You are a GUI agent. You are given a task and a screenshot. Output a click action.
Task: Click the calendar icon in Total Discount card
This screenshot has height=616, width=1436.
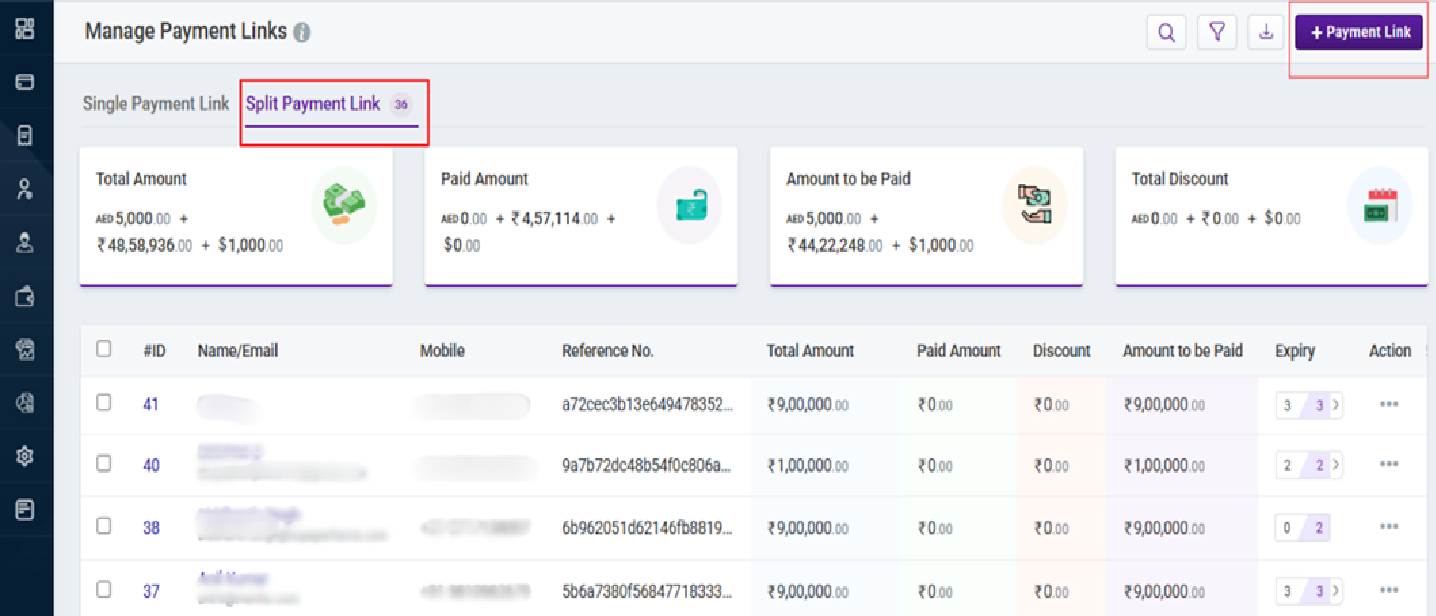click(x=1380, y=205)
